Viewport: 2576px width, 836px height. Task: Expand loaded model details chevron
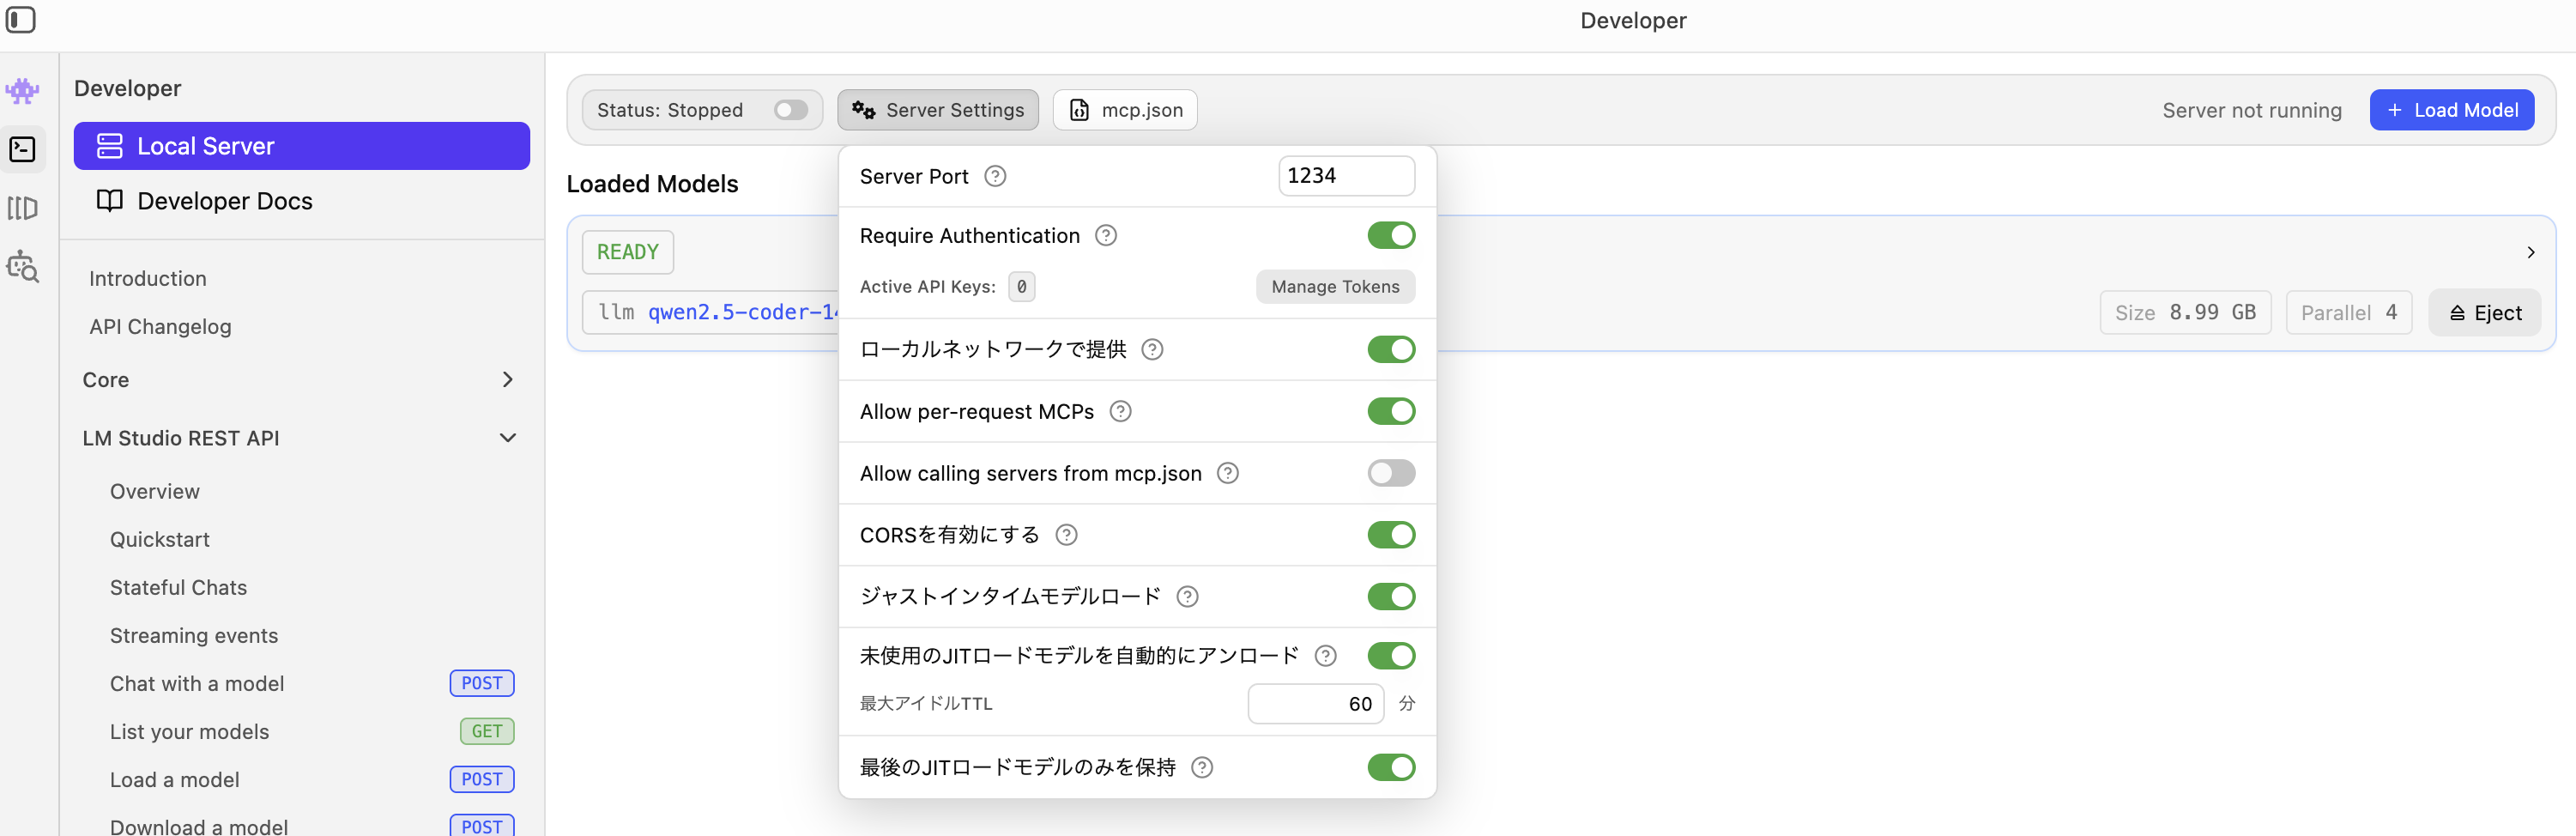click(x=2530, y=253)
